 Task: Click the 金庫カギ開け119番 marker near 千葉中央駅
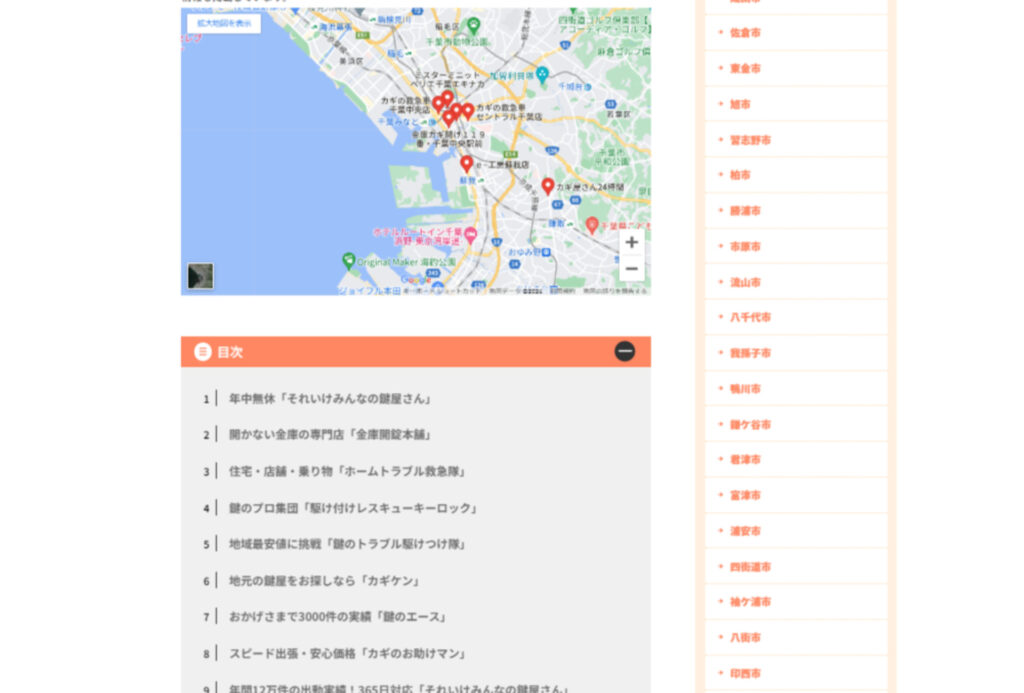click(x=448, y=116)
